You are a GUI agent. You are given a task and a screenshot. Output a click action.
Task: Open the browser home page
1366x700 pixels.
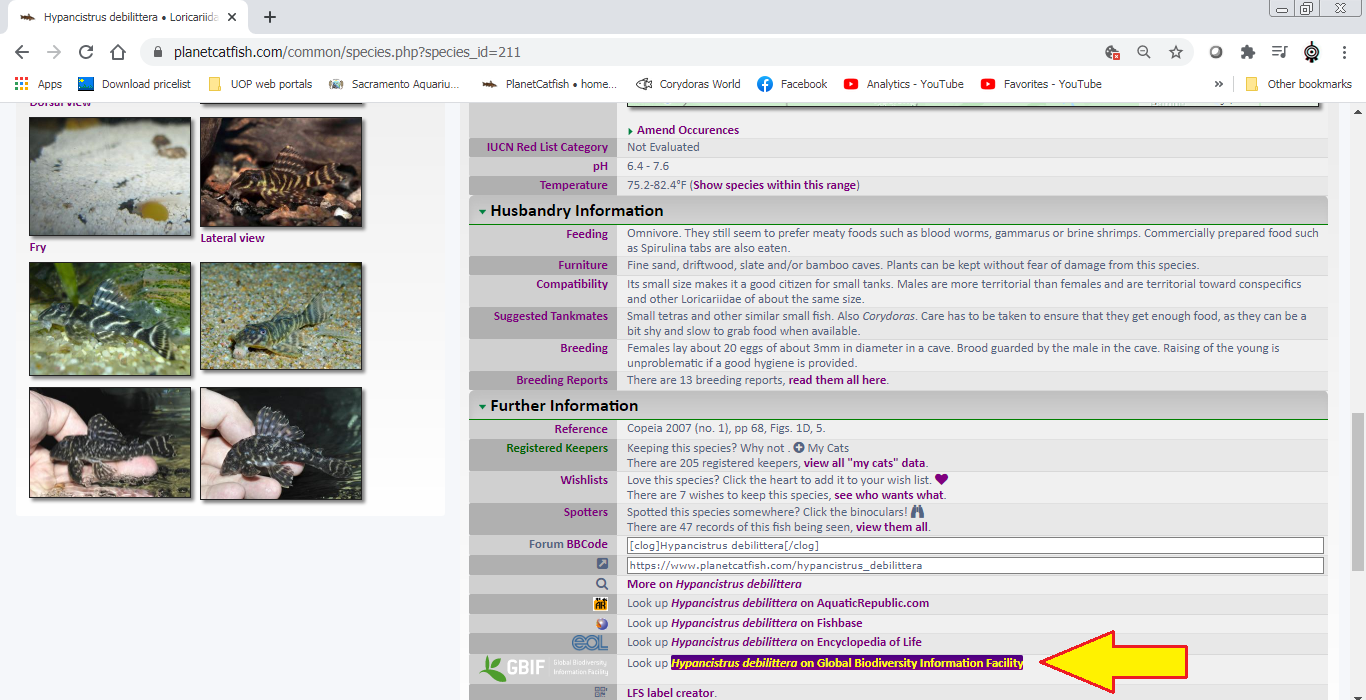118,52
